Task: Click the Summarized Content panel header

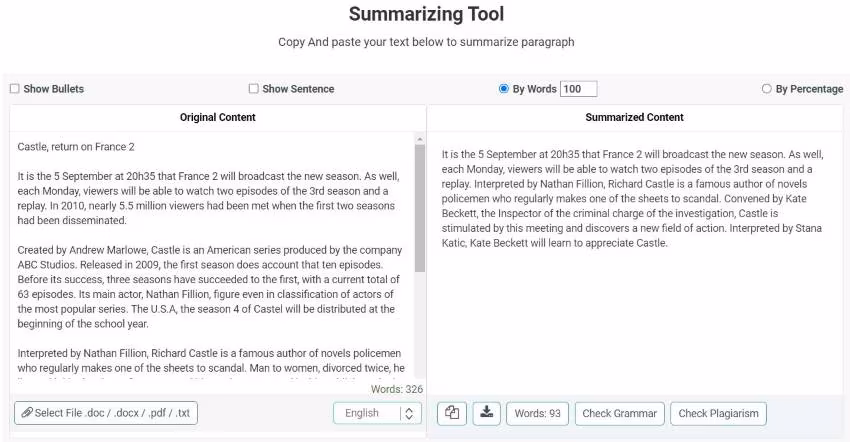Action: point(634,117)
